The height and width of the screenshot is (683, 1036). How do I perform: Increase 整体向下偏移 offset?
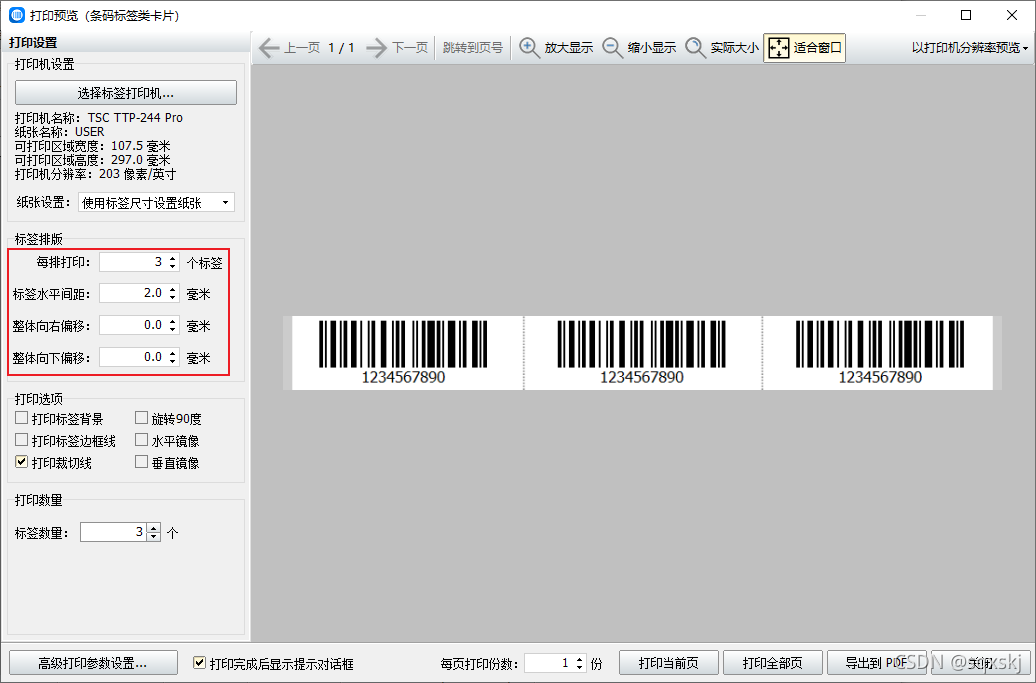(172, 353)
